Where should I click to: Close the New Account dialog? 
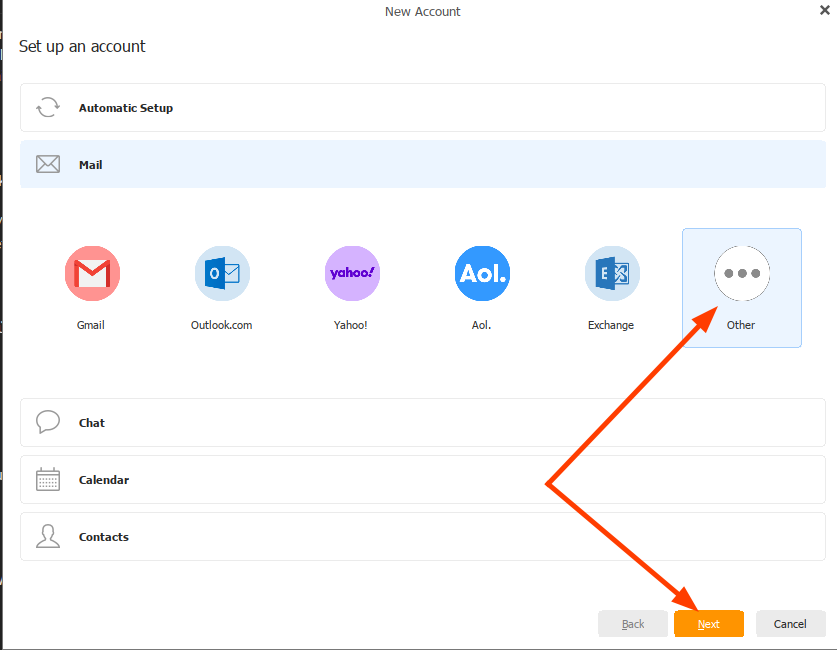825,10
